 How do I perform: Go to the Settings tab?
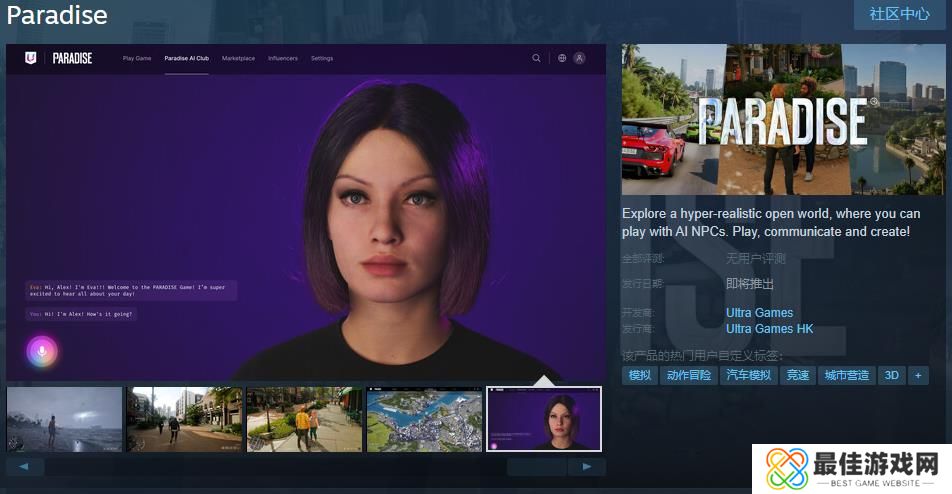(322, 59)
